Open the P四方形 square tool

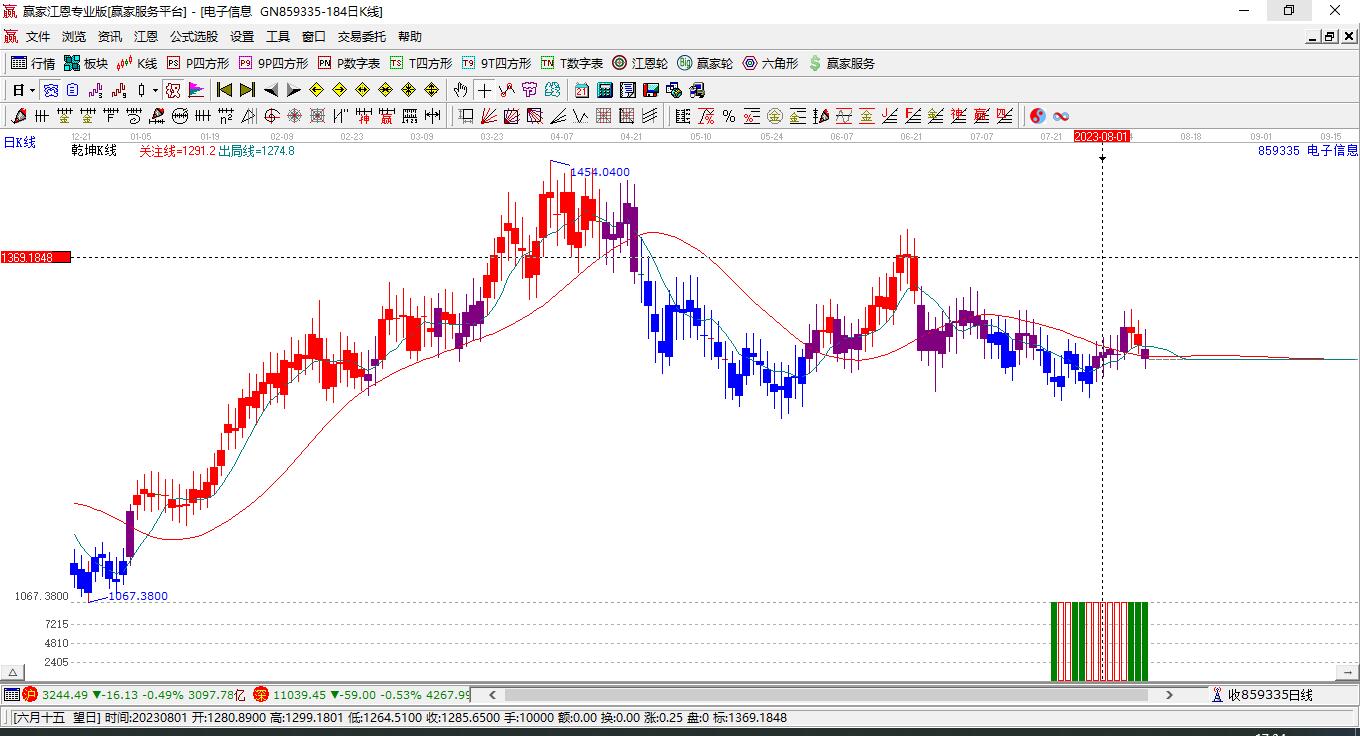(197, 63)
